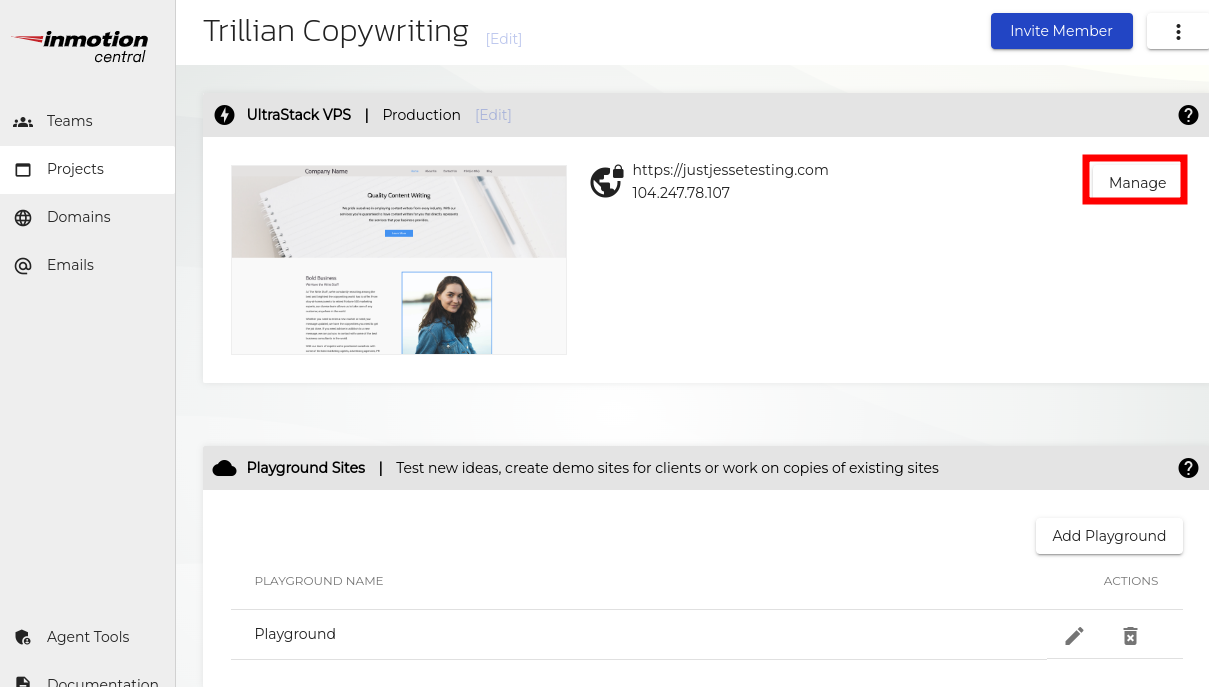Click the Projects window icon

[x=23, y=169]
